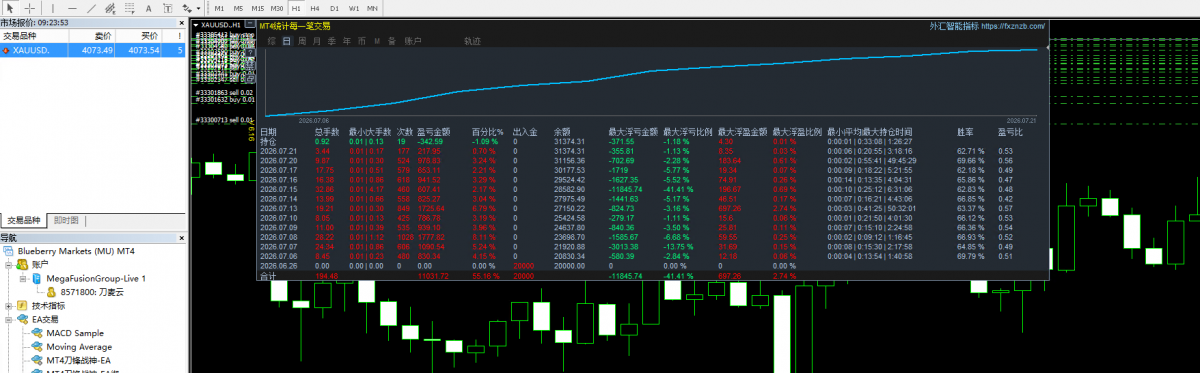The height and width of the screenshot is (373, 1200).
Task: Click the 胜率 win rate column header
Action: (x=965, y=132)
